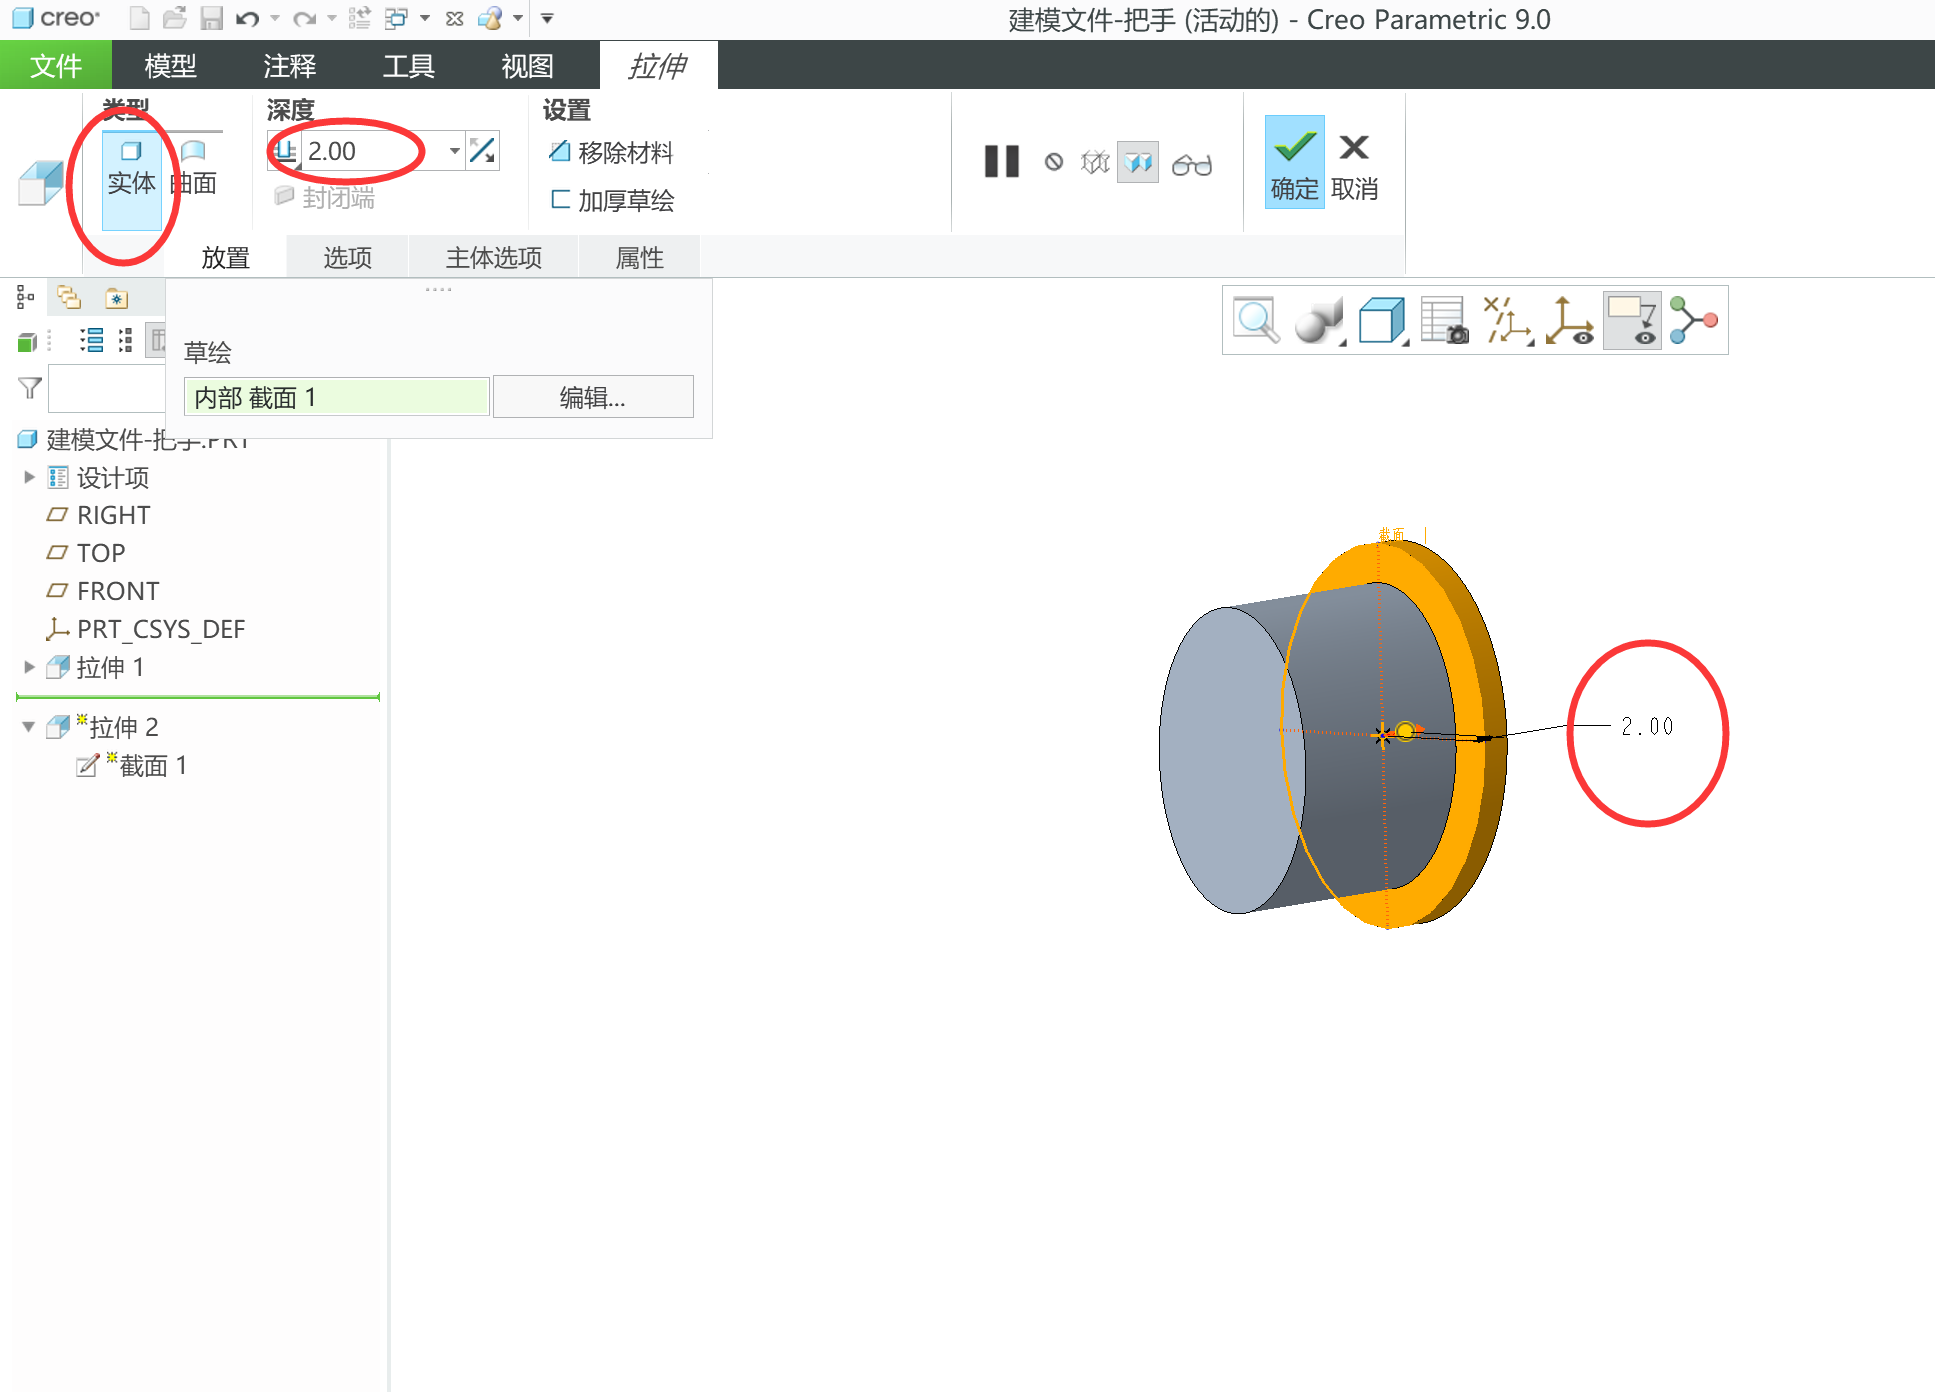The image size is (1935, 1392).
Task: Switch to the 模型 ribbon tab
Action: point(170,65)
